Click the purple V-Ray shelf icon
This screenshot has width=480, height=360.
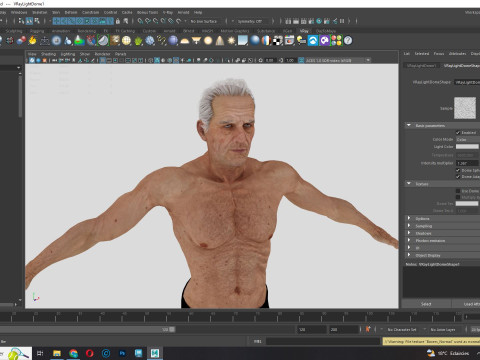pyautogui.click(x=324, y=41)
